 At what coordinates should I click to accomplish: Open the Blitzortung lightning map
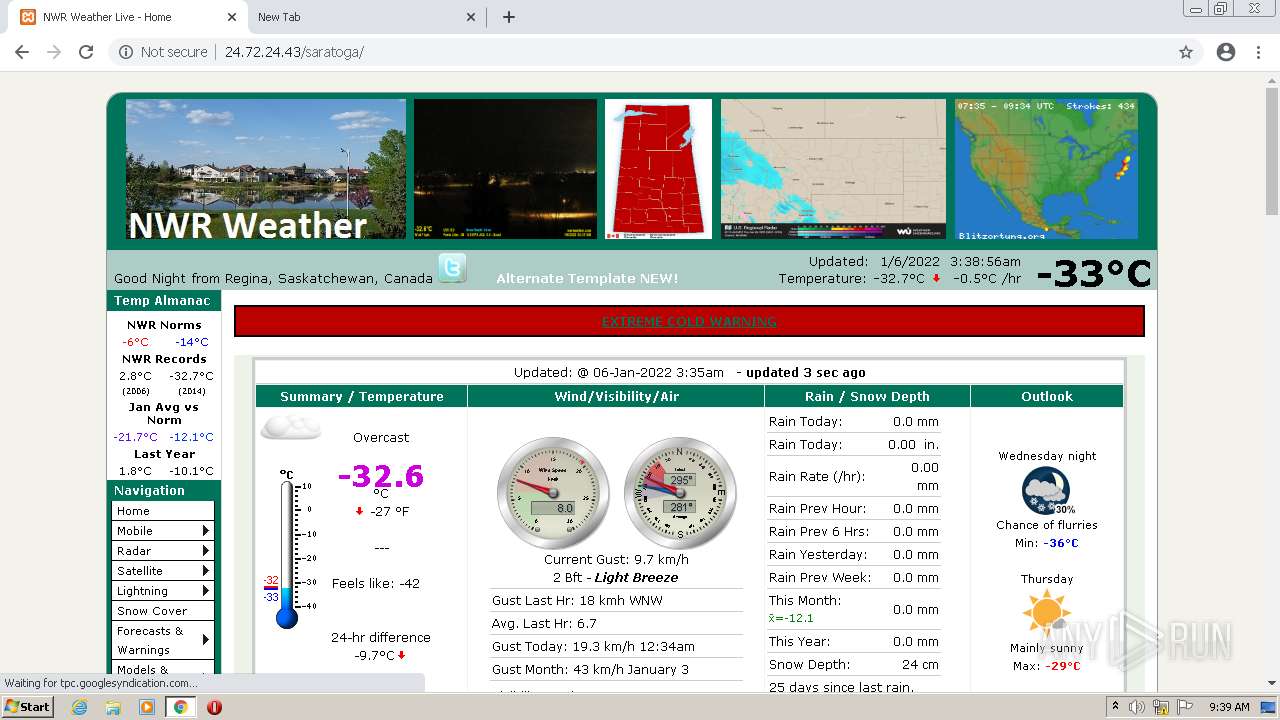click(x=1046, y=168)
